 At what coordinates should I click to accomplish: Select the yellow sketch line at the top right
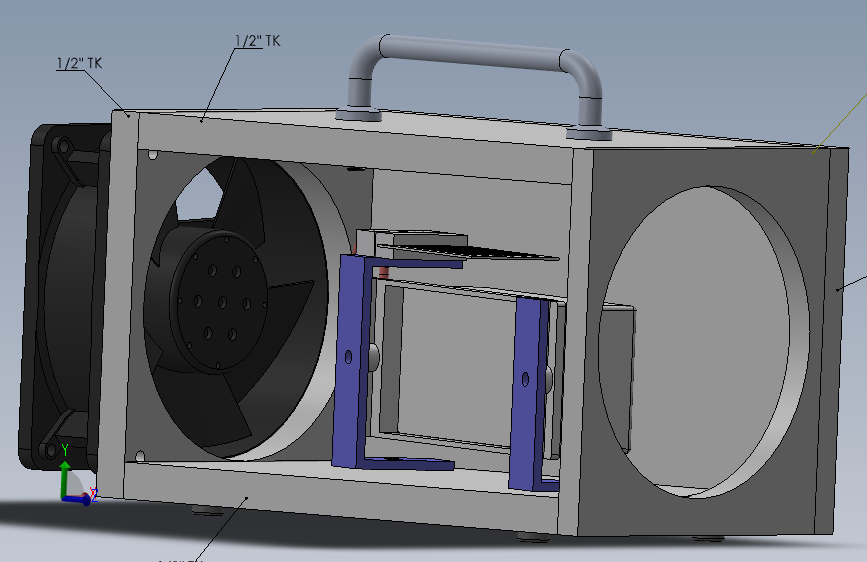pyautogui.click(x=840, y=123)
